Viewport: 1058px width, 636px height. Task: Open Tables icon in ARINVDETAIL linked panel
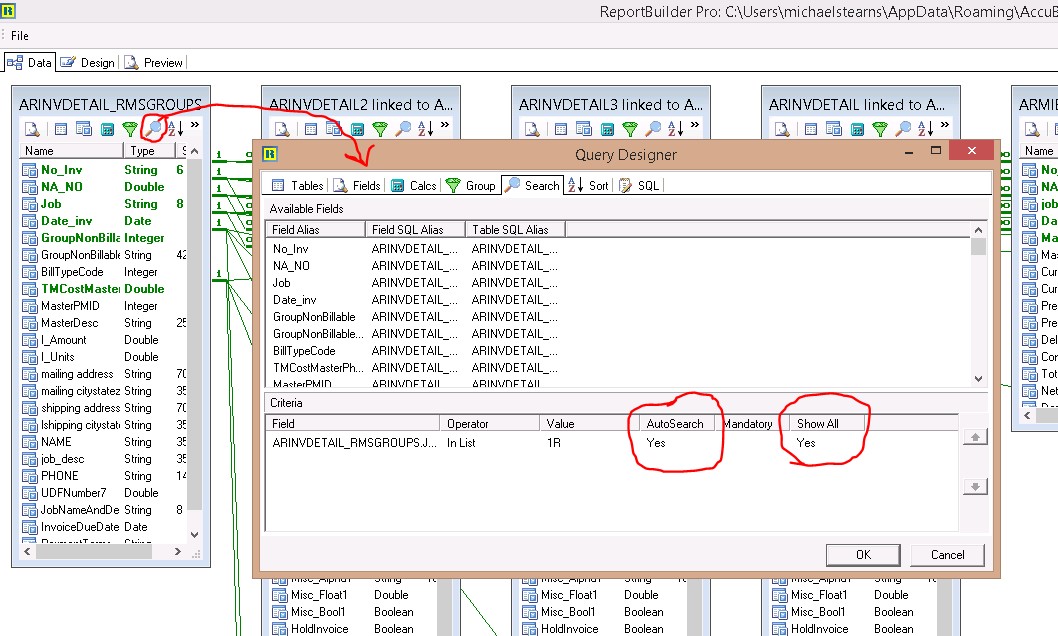tap(811, 128)
